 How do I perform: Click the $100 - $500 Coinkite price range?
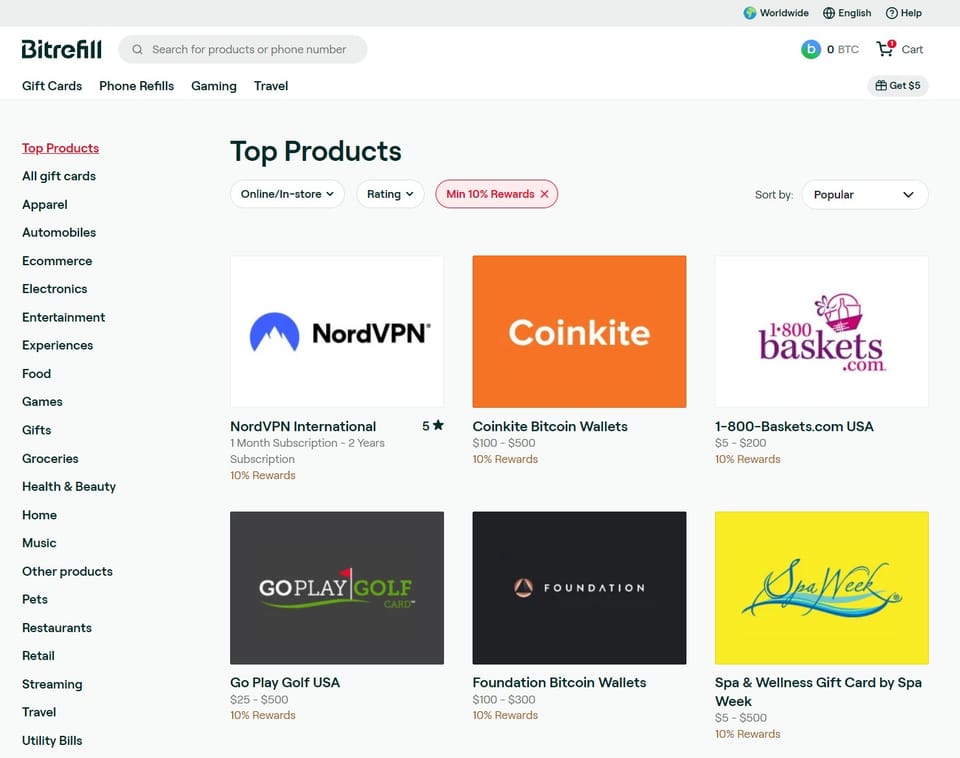point(504,443)
